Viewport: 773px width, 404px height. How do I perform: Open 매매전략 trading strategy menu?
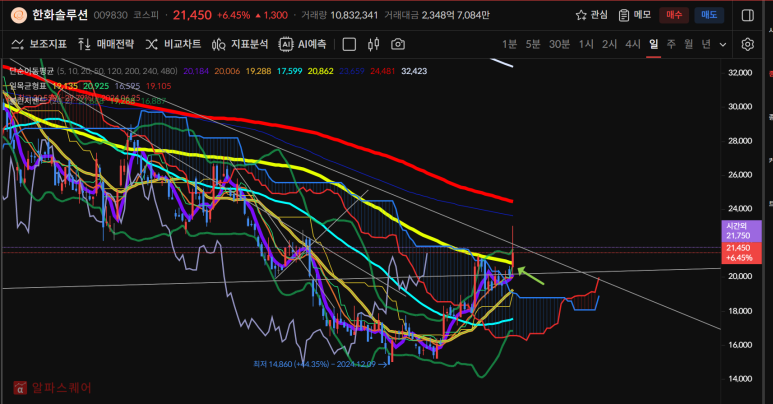point(106,44)
